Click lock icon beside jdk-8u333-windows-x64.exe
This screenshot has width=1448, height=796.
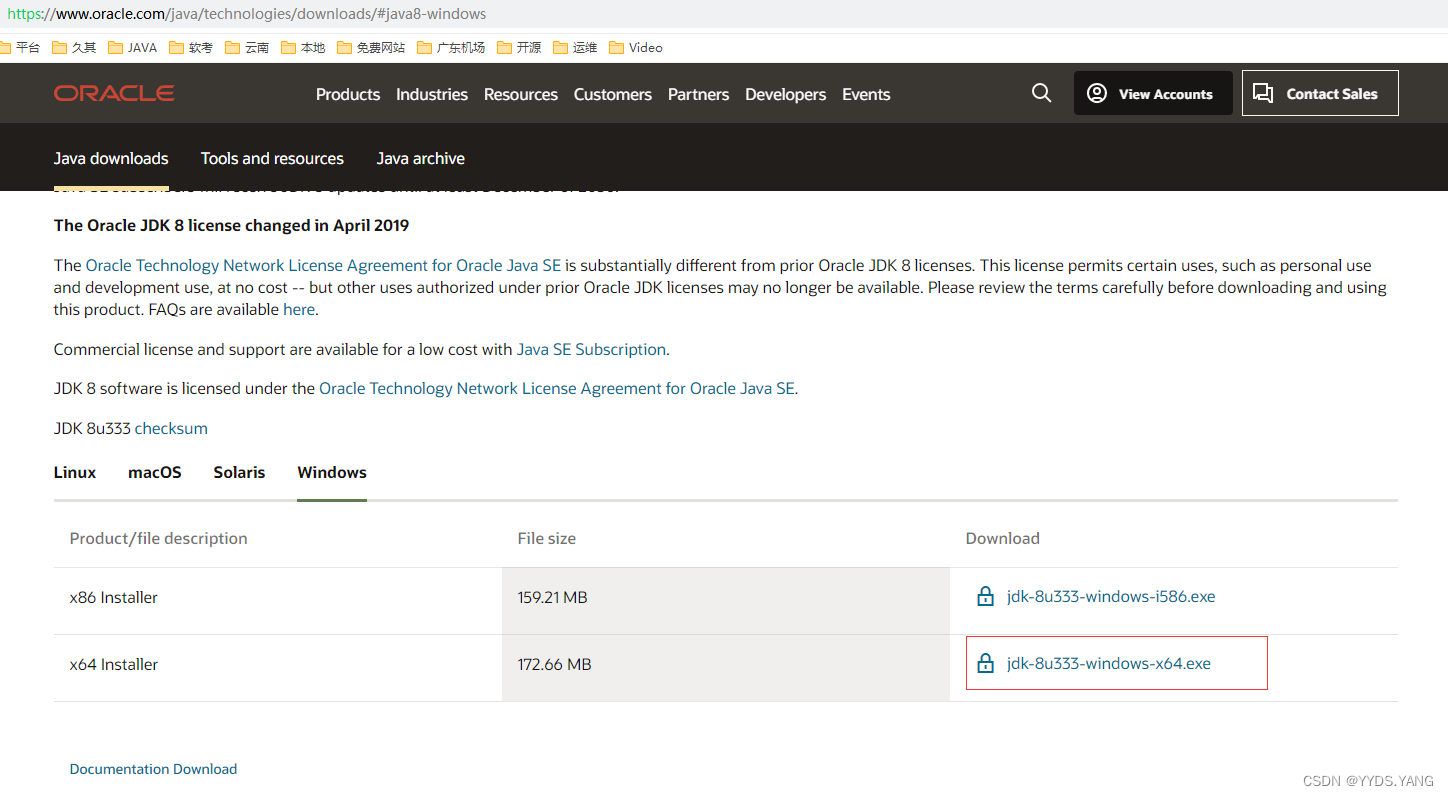pyautogui.click(x=985, y=663)
